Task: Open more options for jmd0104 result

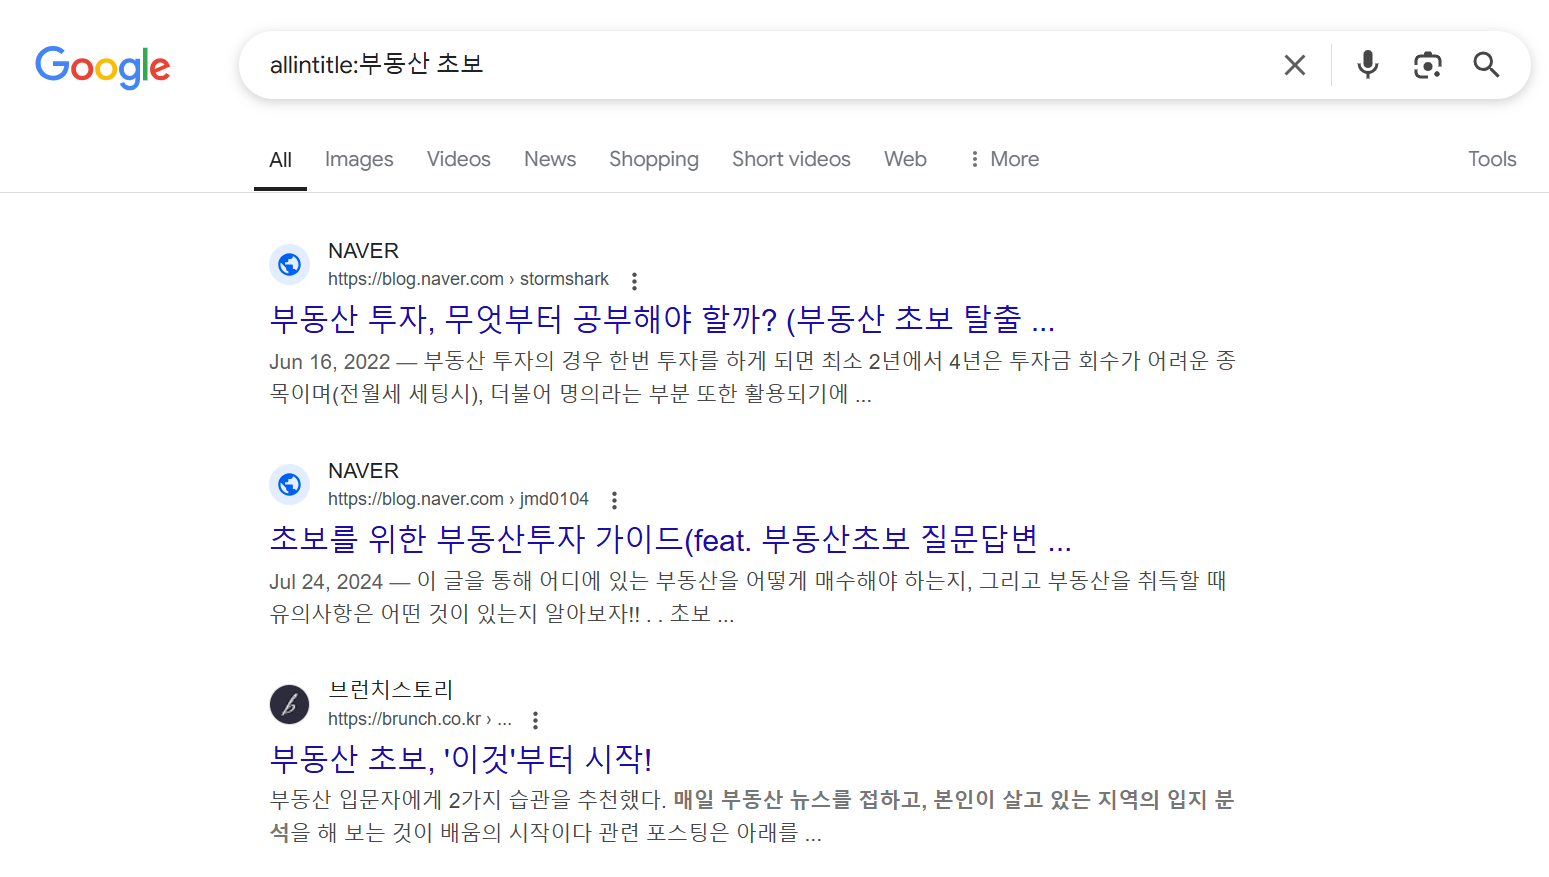Action: point(614,500)
